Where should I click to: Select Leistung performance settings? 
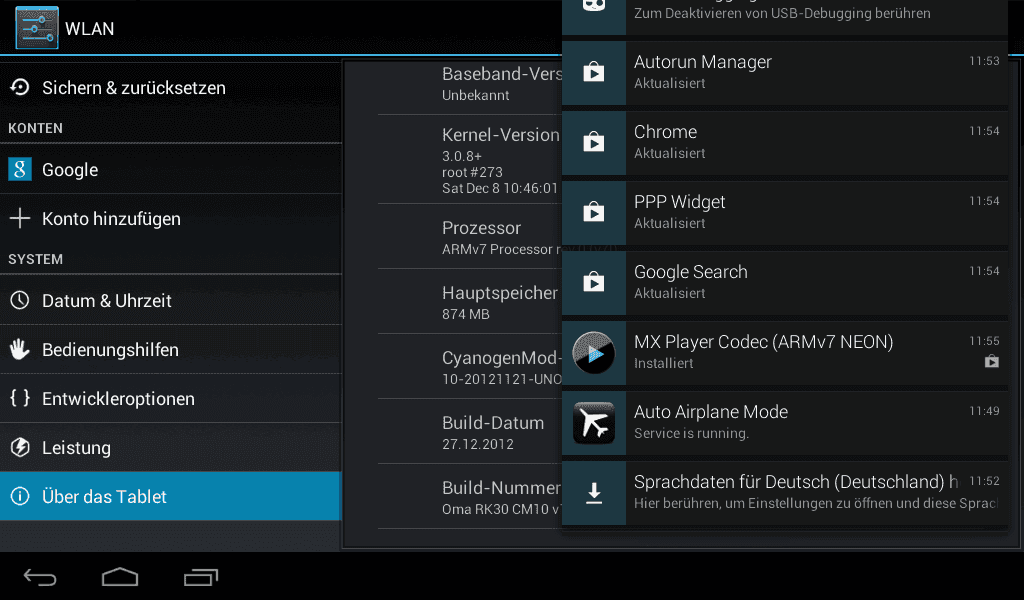[170, 447]
